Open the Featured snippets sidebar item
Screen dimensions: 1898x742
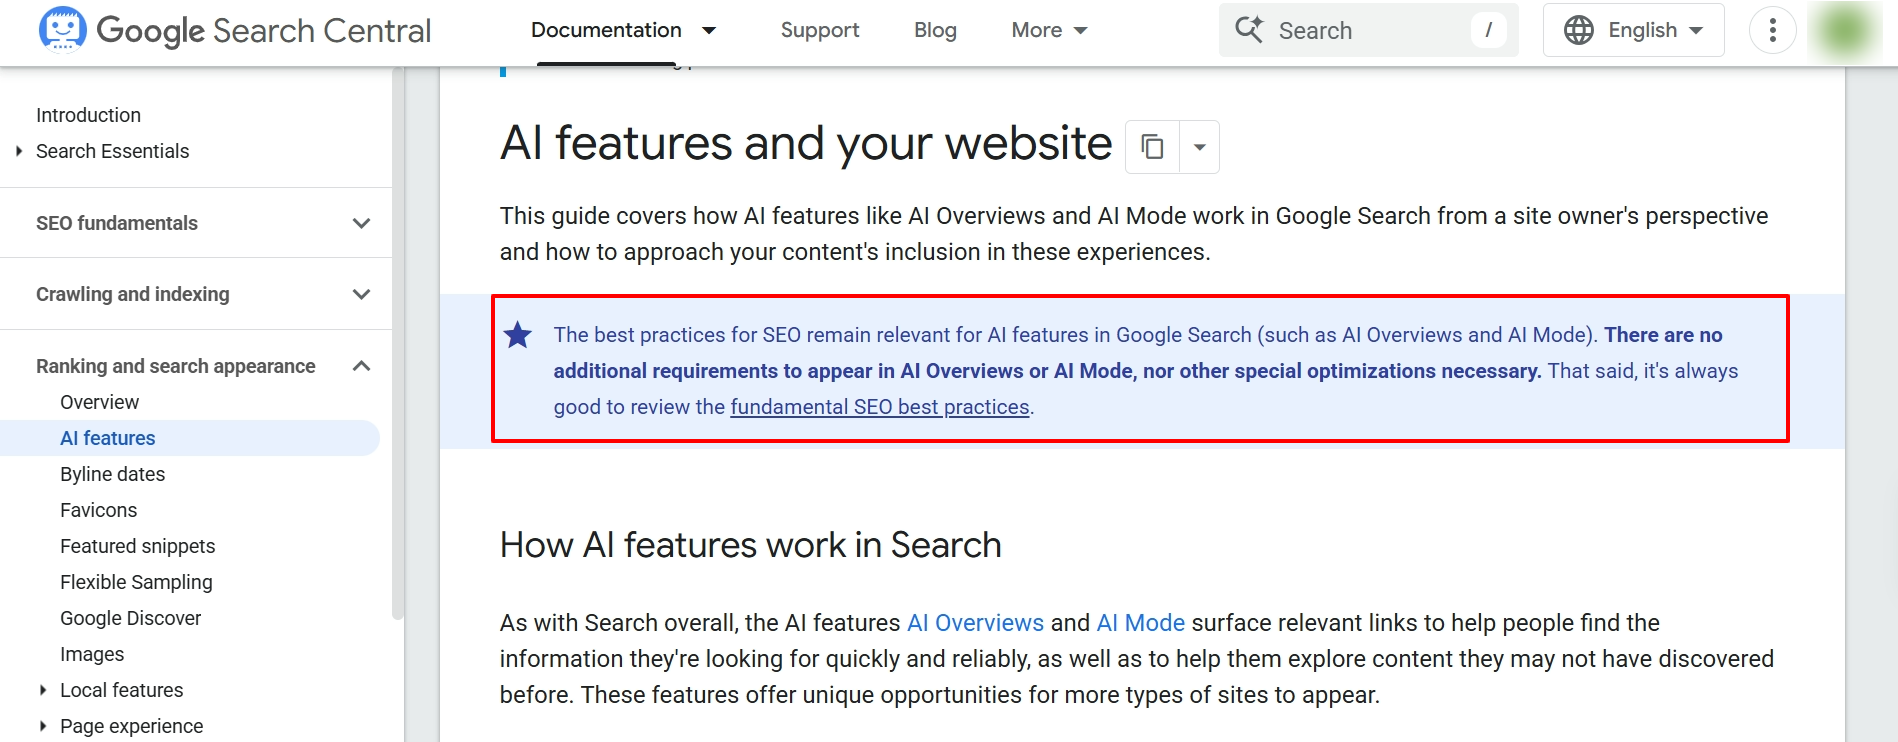(x=137, y=546)
